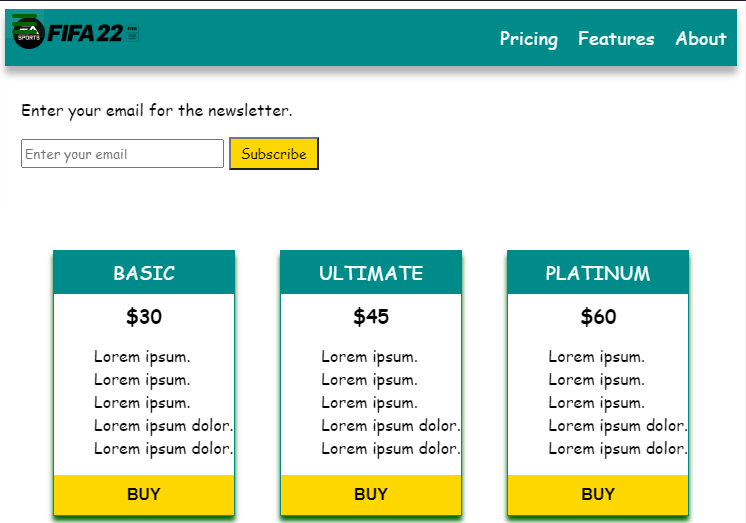Image resolution: width=746 pixels, height=523 pixels.
Task: Click the yellow Subscribe button
Action: 274,154
